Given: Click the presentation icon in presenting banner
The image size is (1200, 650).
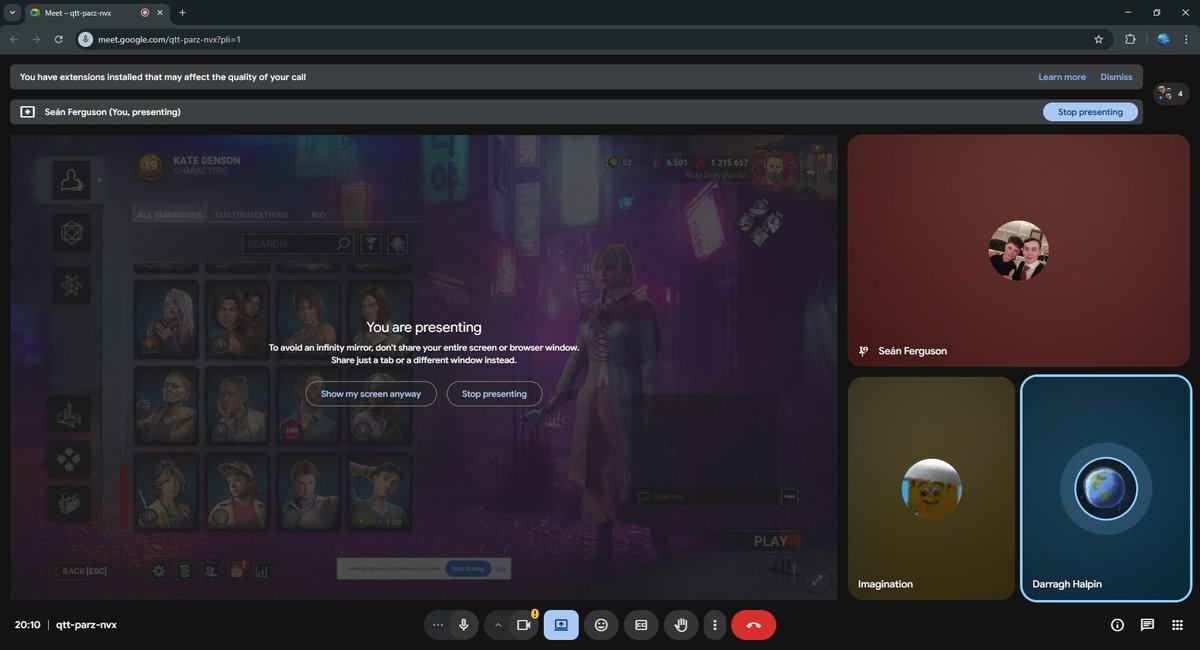Looking at the screenshot, I should point(27,112).
